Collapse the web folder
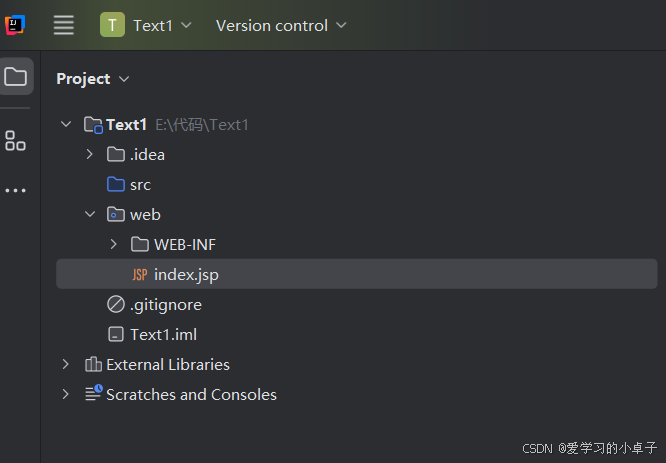 [x=90, y=214]
